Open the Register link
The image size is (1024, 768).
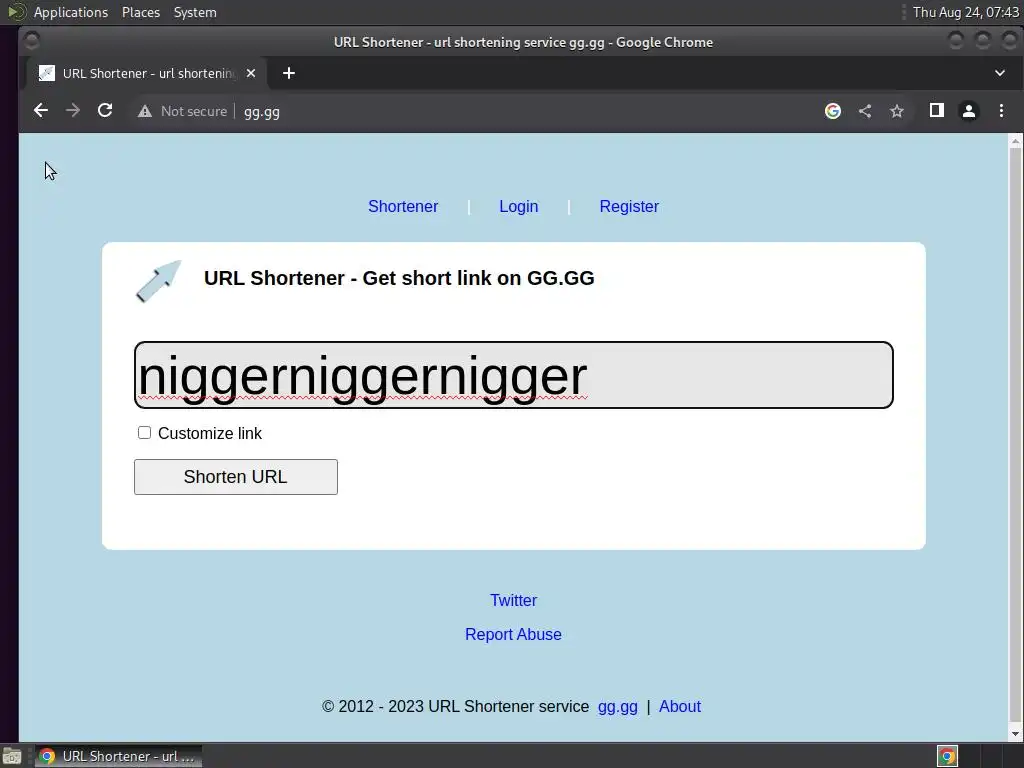pyautogui.click(x=629, y=206)
